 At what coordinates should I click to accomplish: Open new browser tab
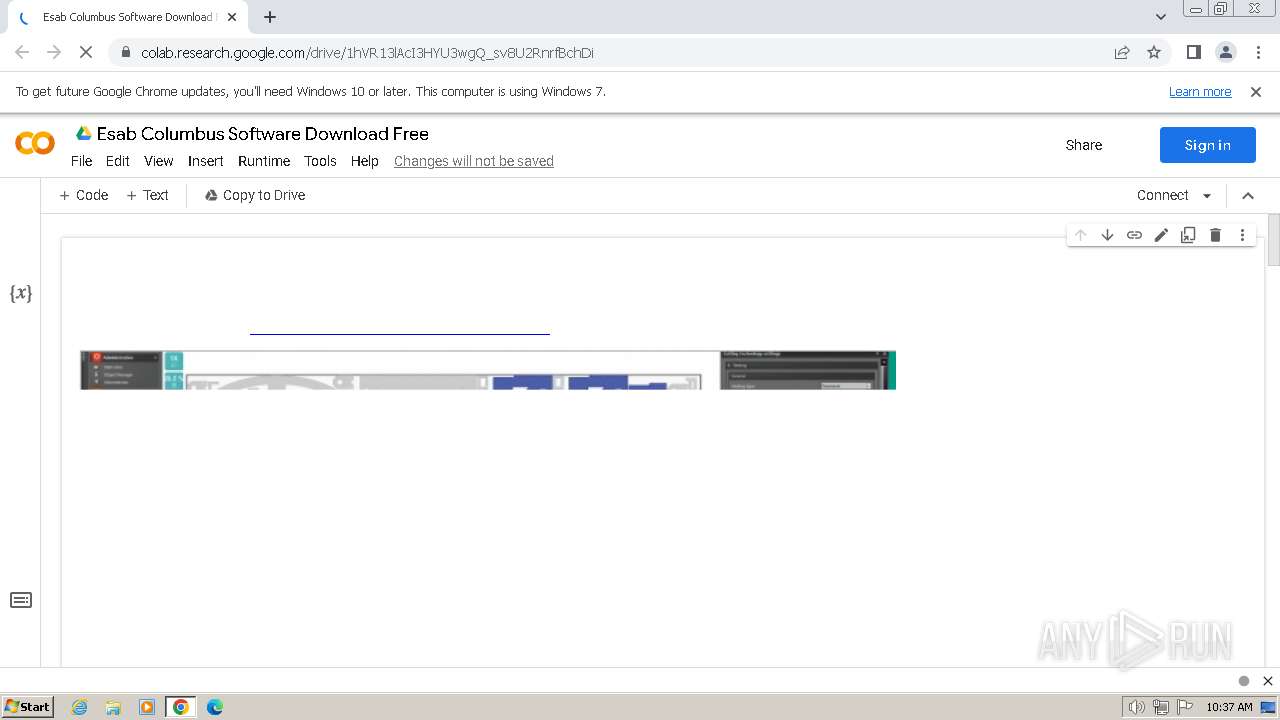pos(270,17)
